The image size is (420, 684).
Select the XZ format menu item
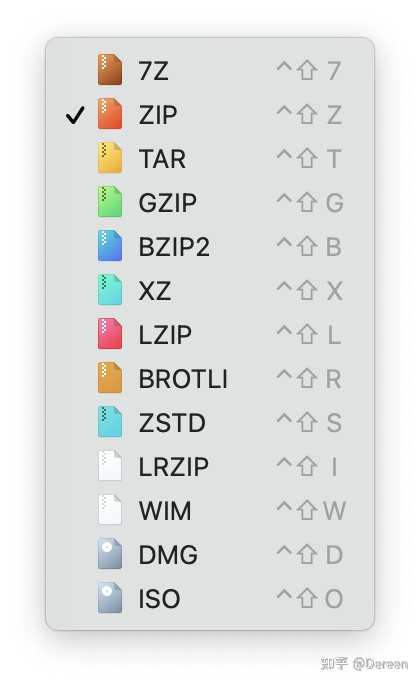pyautogui.click(x=210, y=290)
